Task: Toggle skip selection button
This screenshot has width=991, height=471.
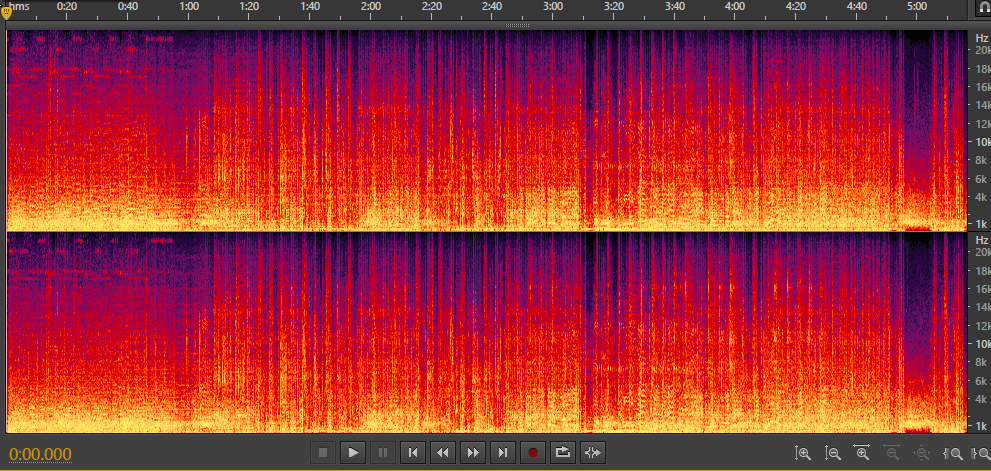Action: 593,453
